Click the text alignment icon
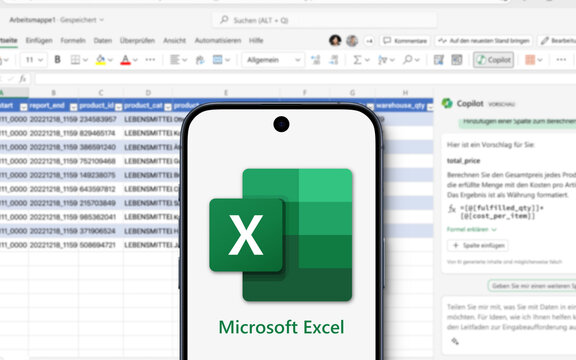Viewport: 576px width, 360px height. [x=175, y=60]
